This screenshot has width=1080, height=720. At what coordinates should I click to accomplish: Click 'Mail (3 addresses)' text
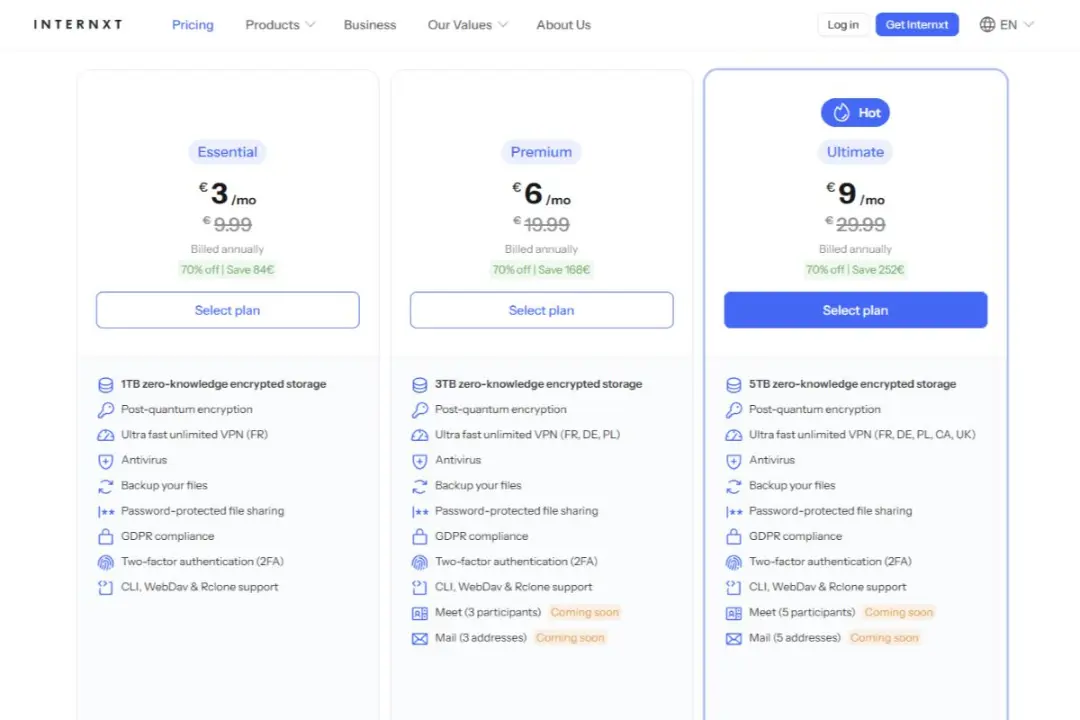point(481,637)
